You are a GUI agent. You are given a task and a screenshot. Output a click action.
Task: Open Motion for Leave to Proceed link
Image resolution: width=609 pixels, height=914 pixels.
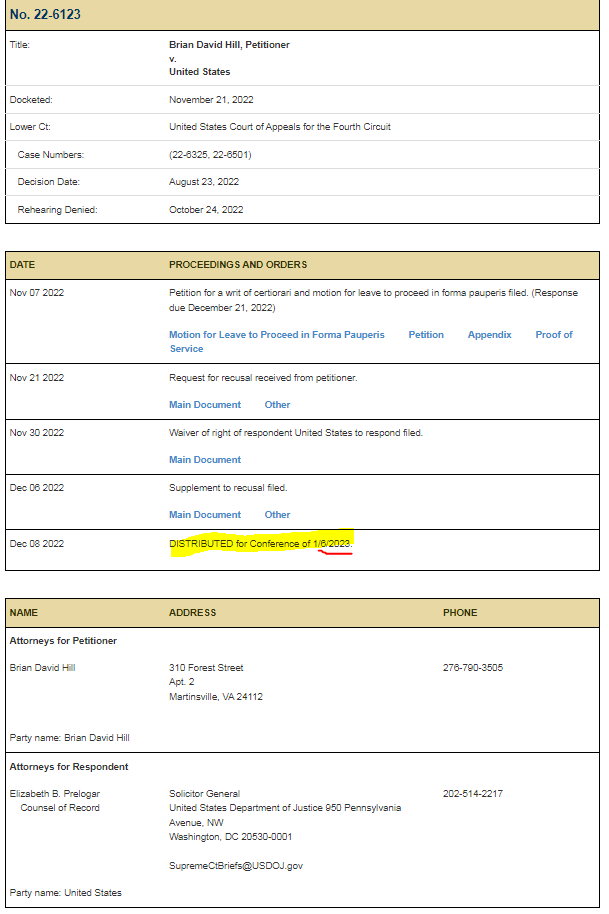coord(276,335)
